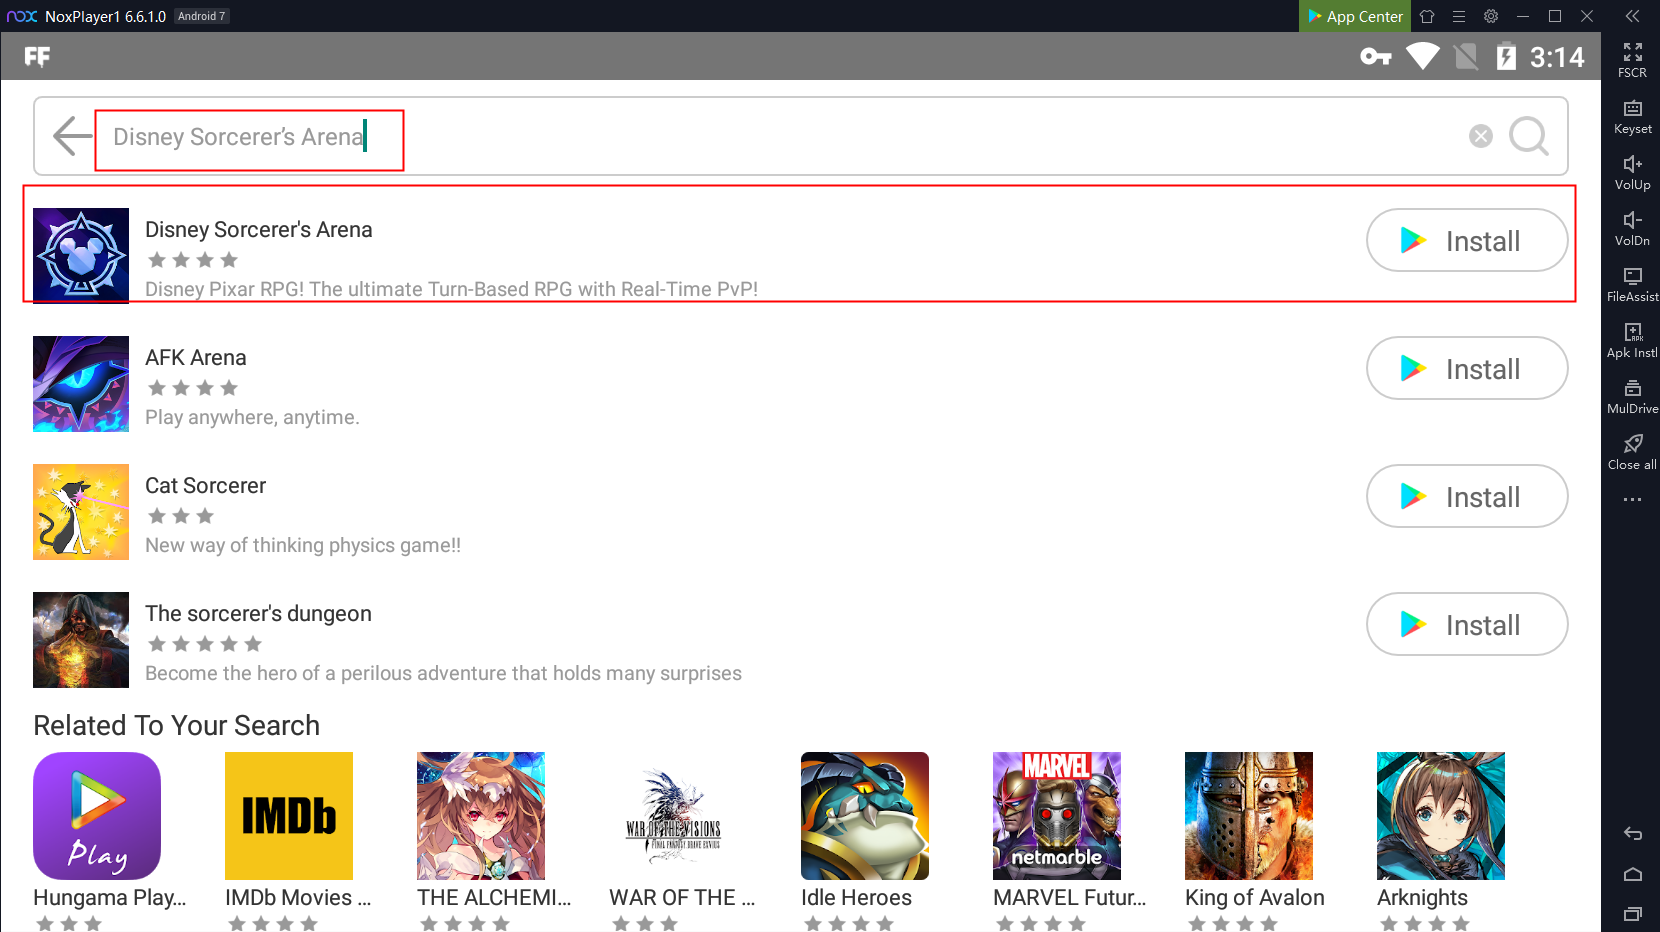The height and width of the screenshot is (932, 1660).
Task: Clear the search text with X icon
Action: click(x=1480, y=136)
